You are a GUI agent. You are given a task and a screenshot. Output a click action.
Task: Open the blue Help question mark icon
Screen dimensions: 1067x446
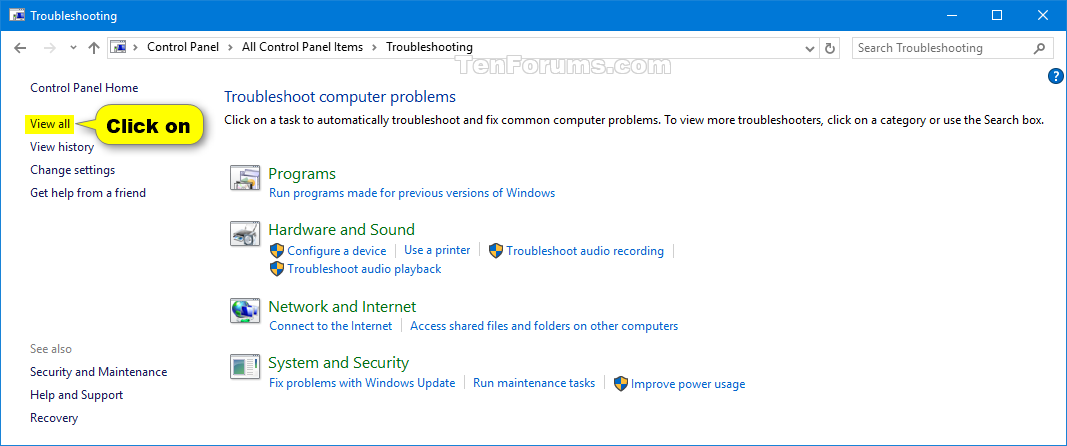point(1056,76)
